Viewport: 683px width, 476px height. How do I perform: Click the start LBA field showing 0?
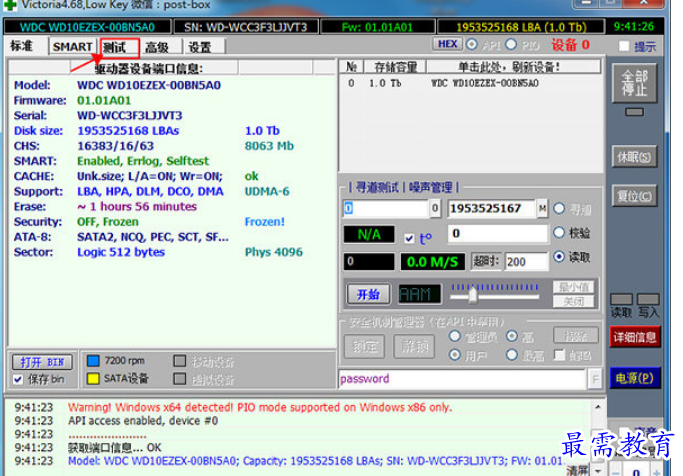(x=385, y=208)
